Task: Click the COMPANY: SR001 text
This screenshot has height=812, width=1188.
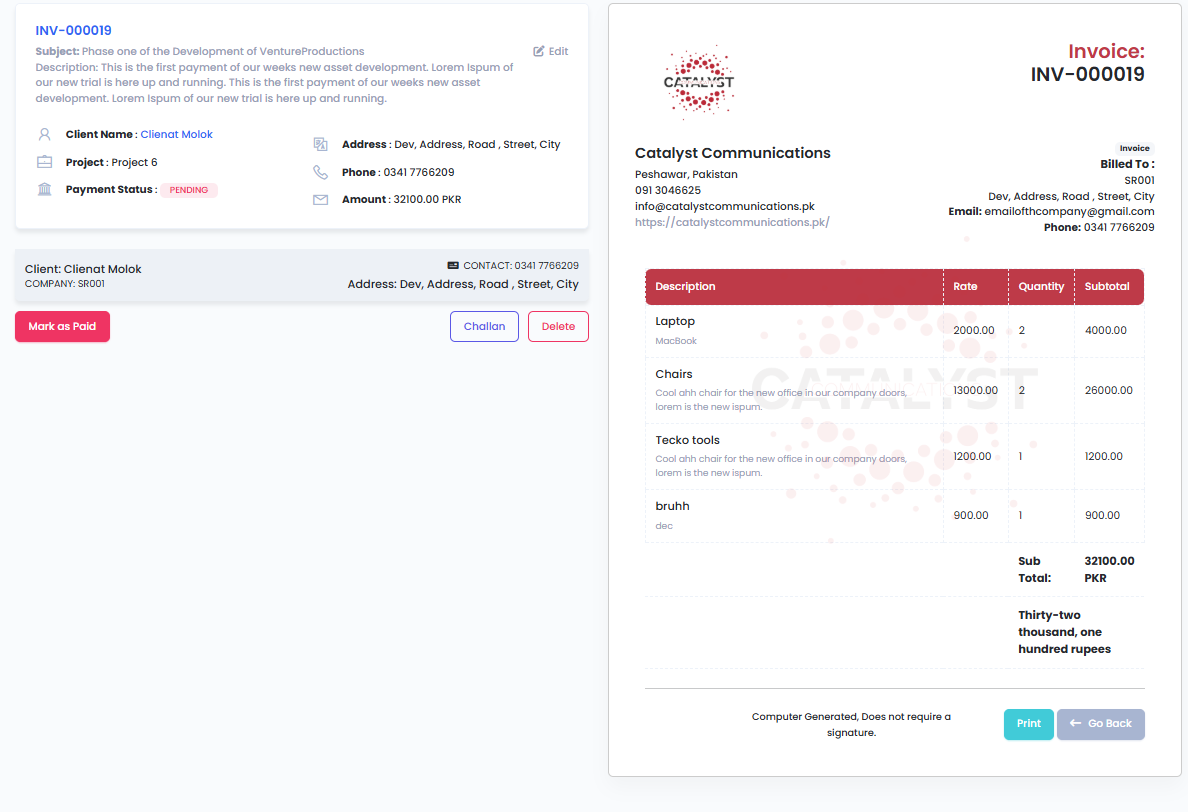Action: (x=64, y=284)
